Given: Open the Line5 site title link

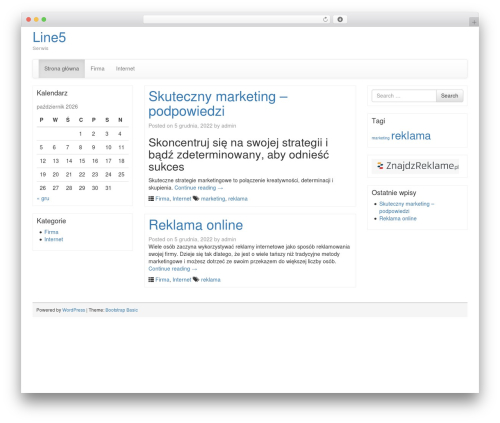Looking at the screenshot, I should pos(49,37).
